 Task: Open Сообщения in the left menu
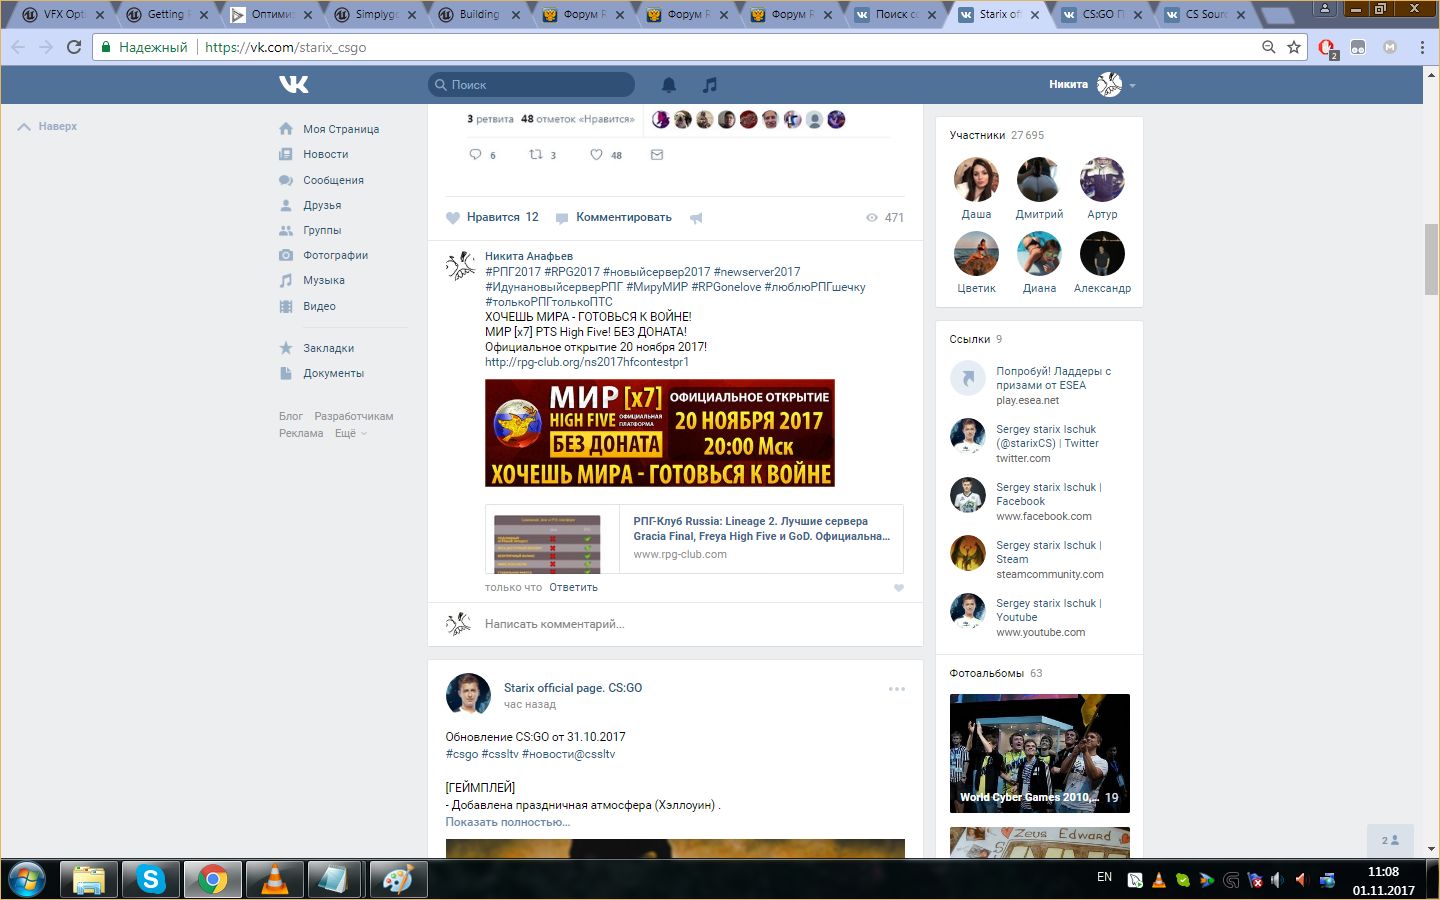coord(333,180)
